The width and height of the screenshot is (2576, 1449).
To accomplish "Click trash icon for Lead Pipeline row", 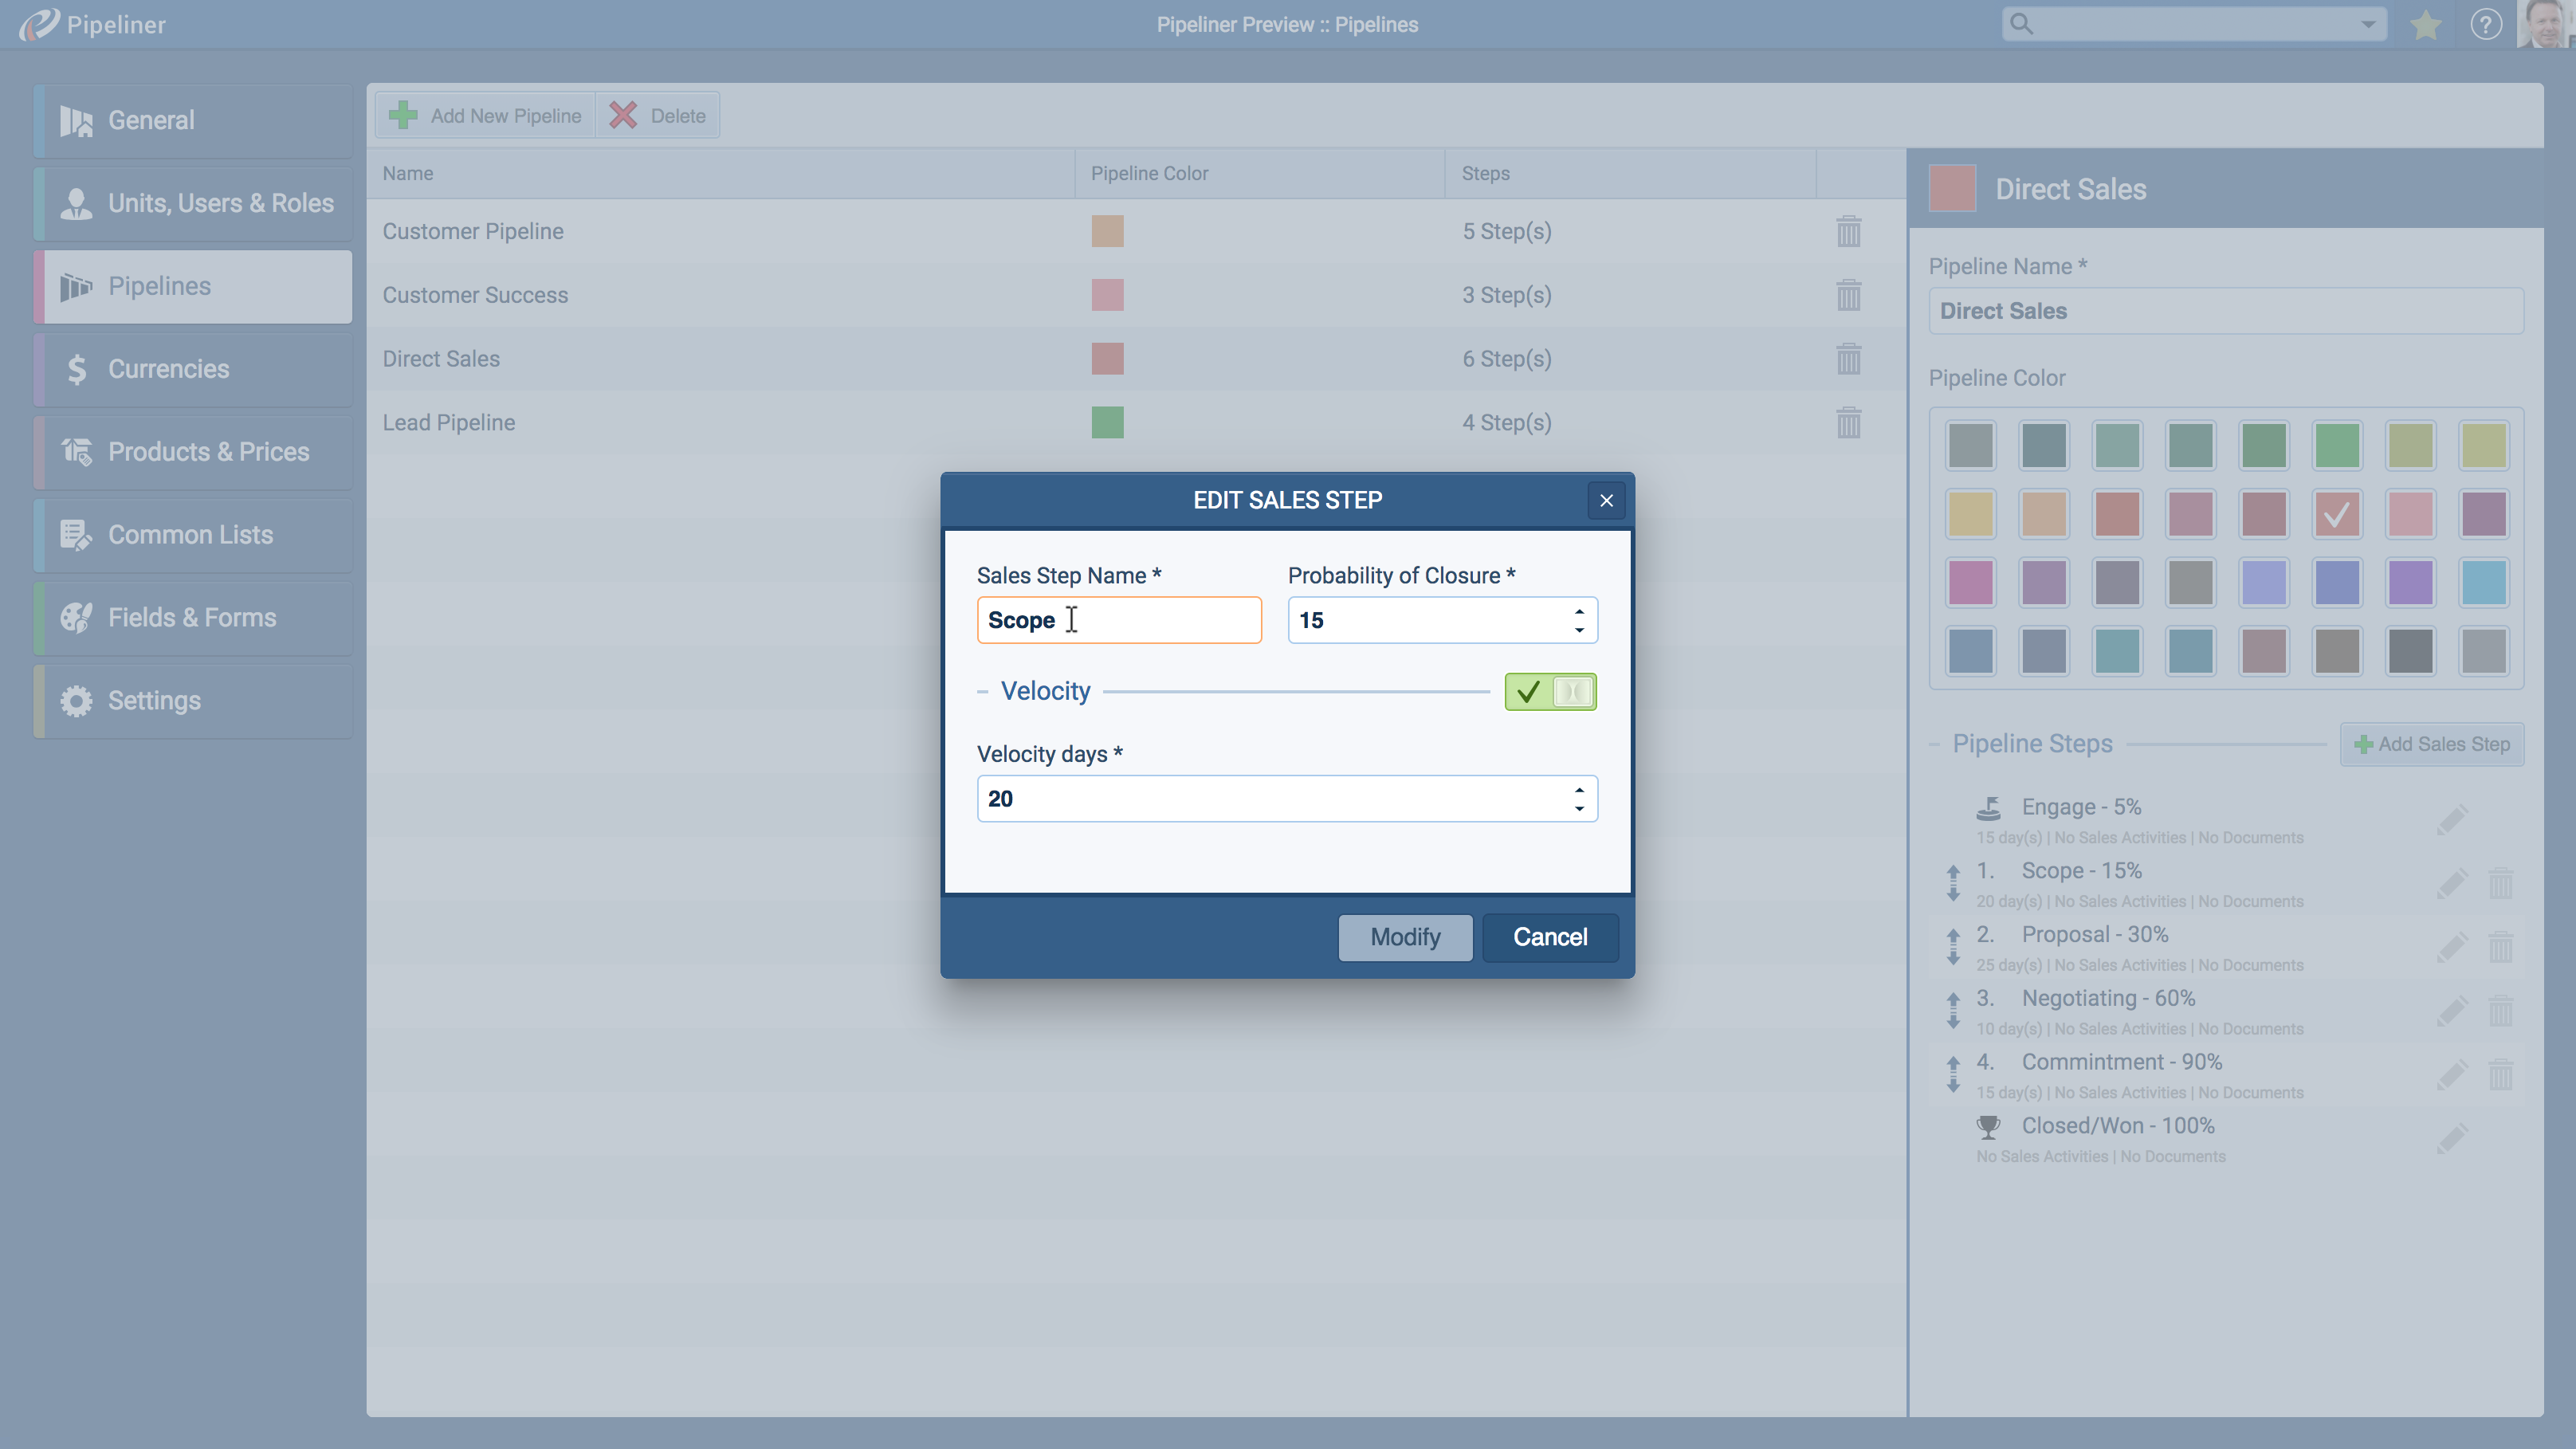I will 1848,422.
